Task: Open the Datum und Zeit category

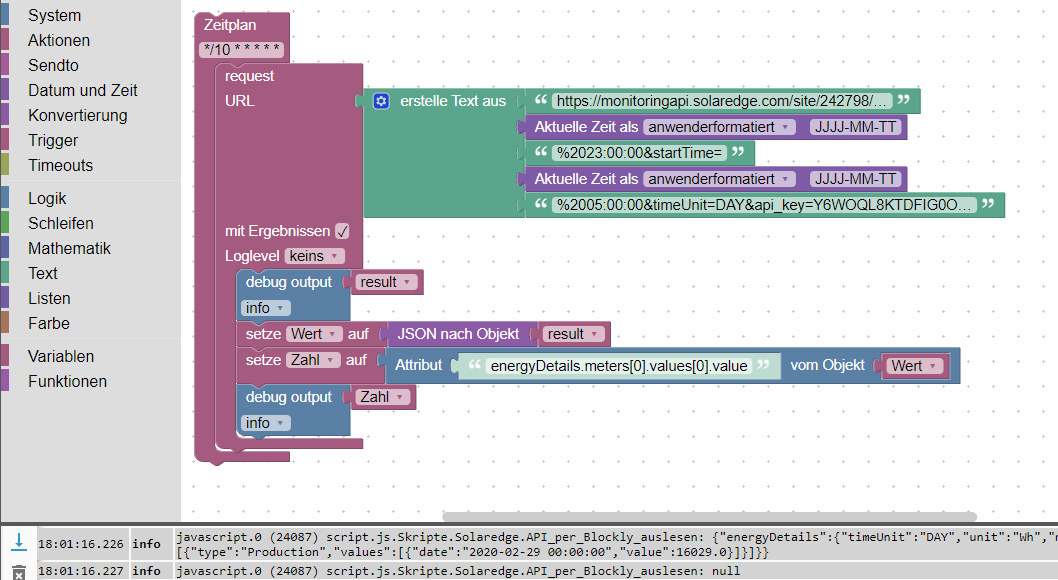Action: point(82,90)
